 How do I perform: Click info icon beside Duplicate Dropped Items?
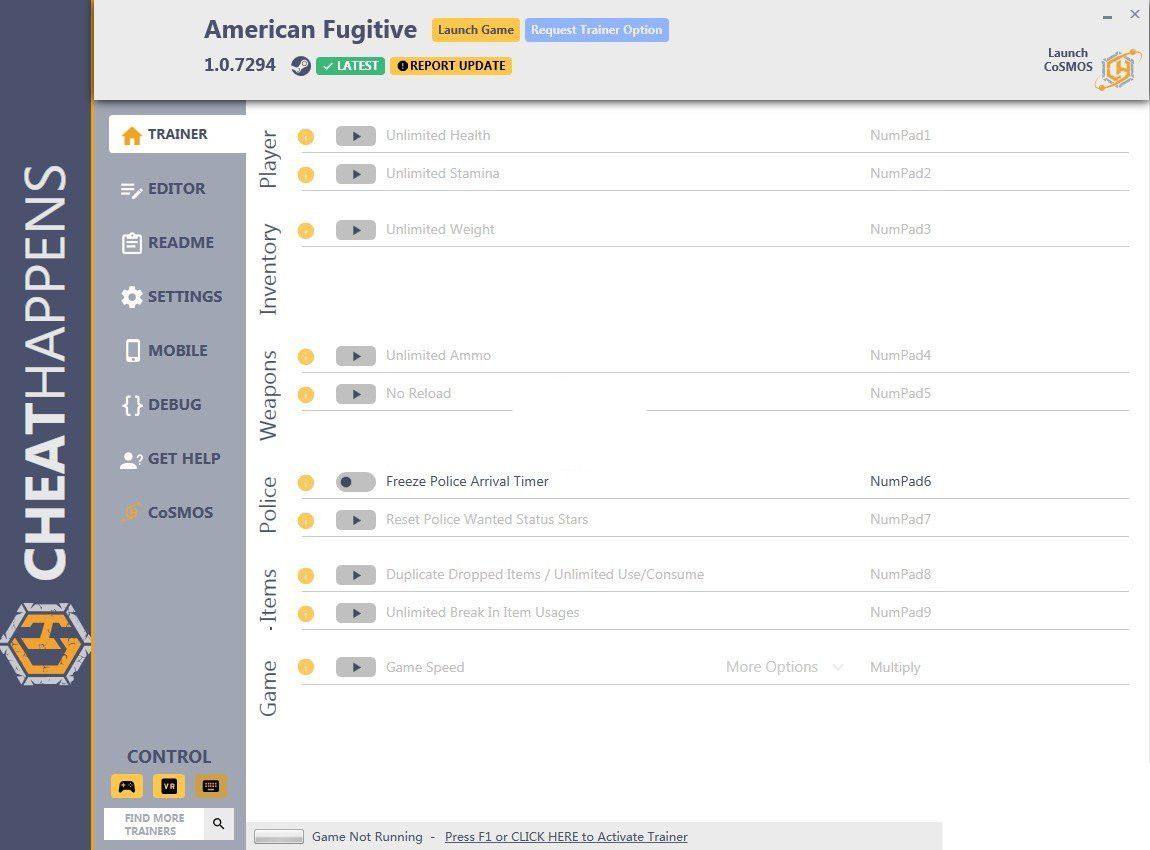point(306,576)
